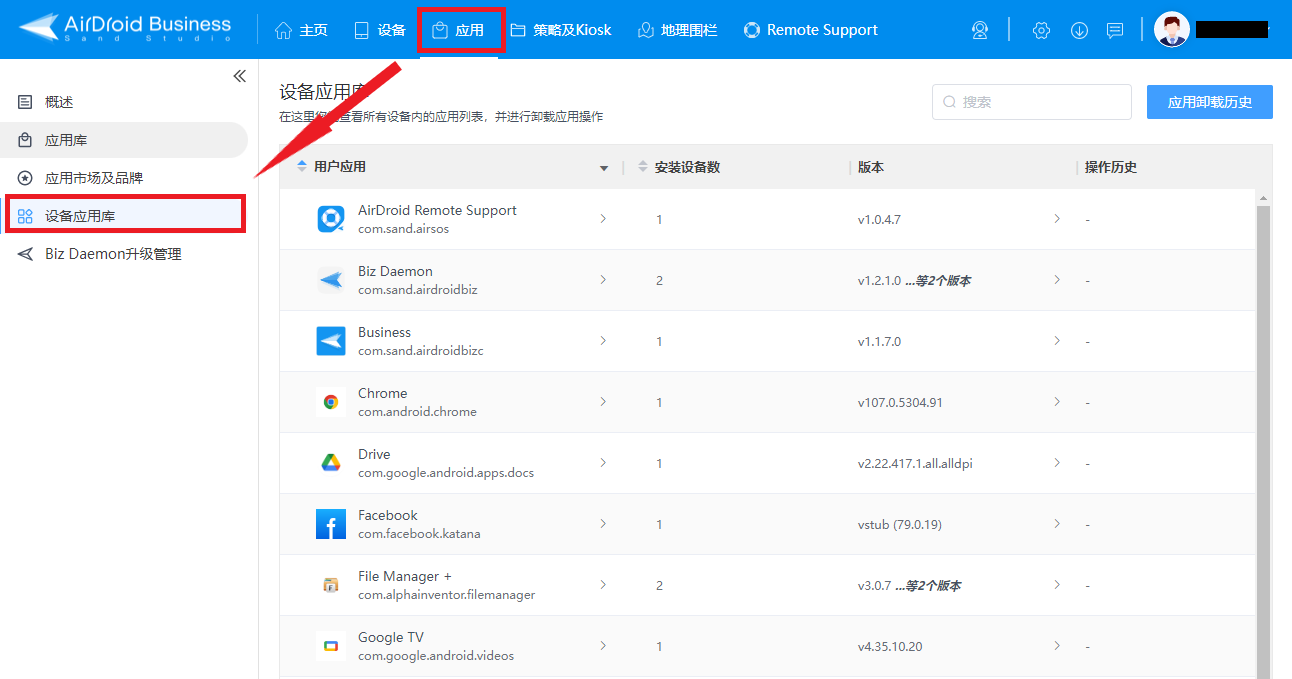Click the Drive app icon
Image resolution: width=1292 pixels, height=679 pixels.
coord(331,463)
